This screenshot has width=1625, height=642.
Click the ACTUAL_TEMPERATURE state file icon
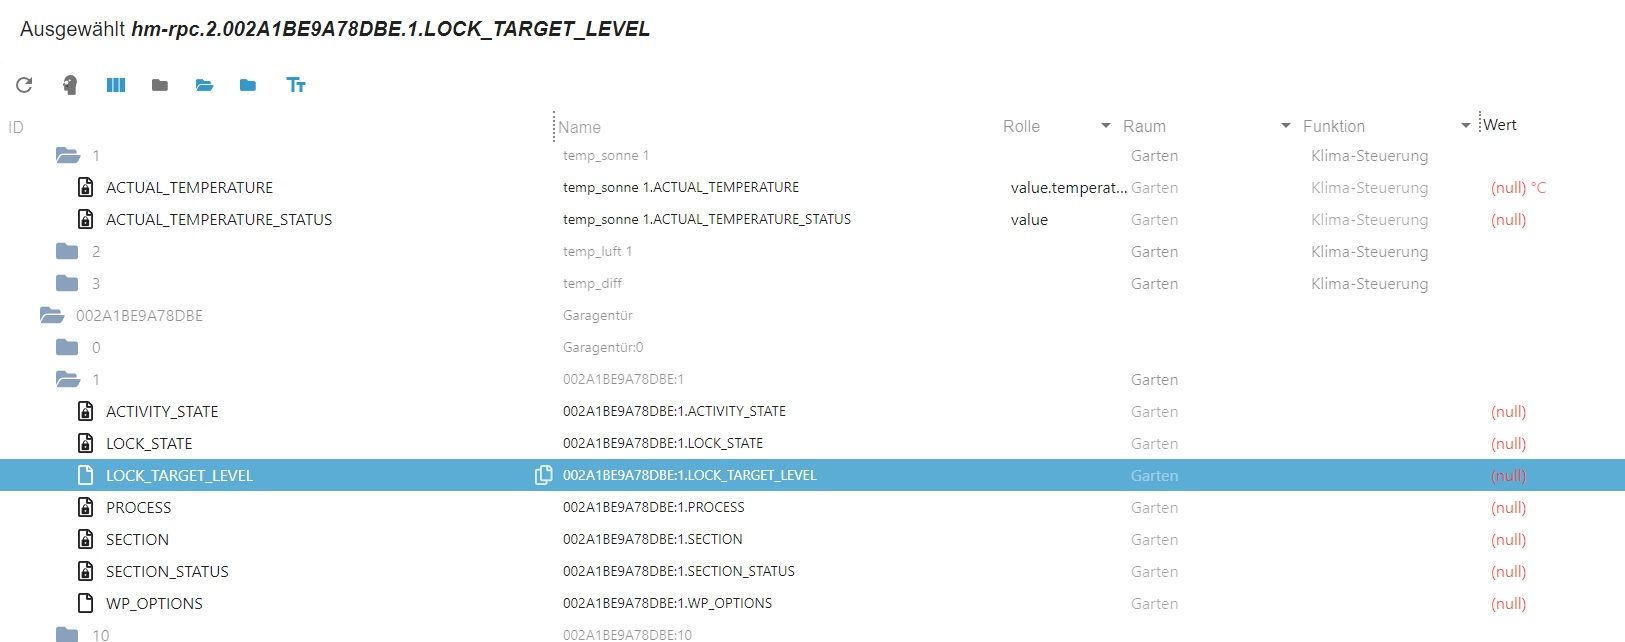pos(86,187)
